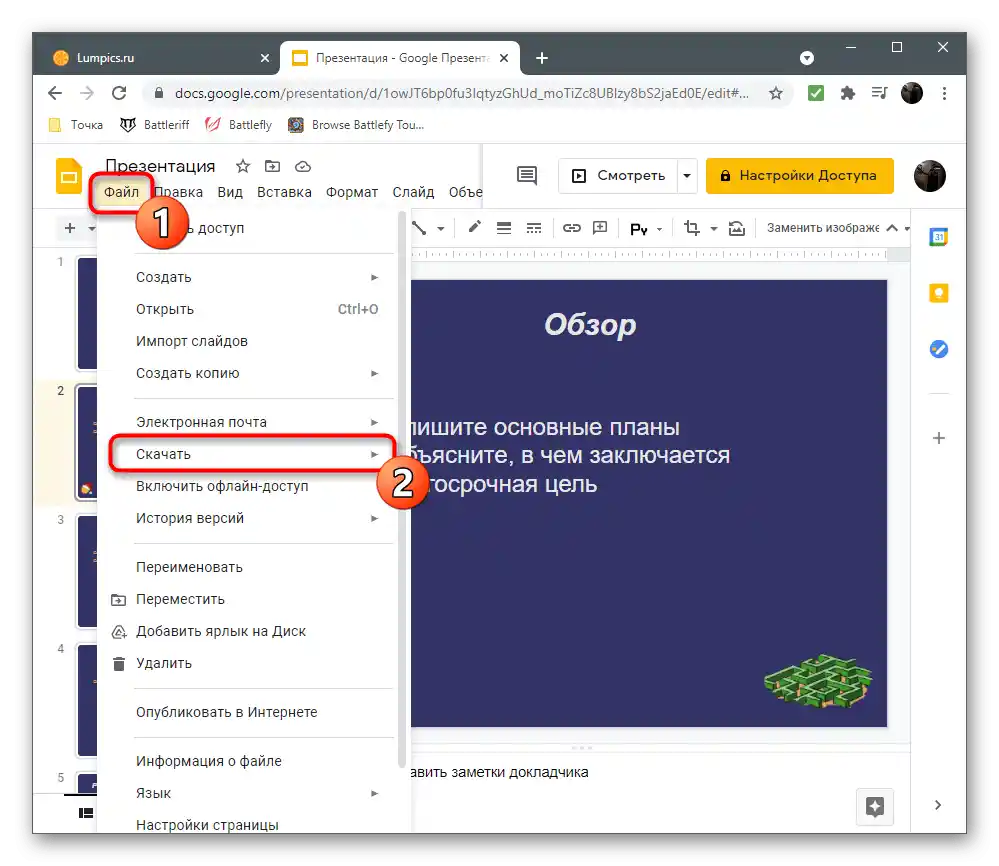Open Google Calendar side panel icon

coord(938,237)
